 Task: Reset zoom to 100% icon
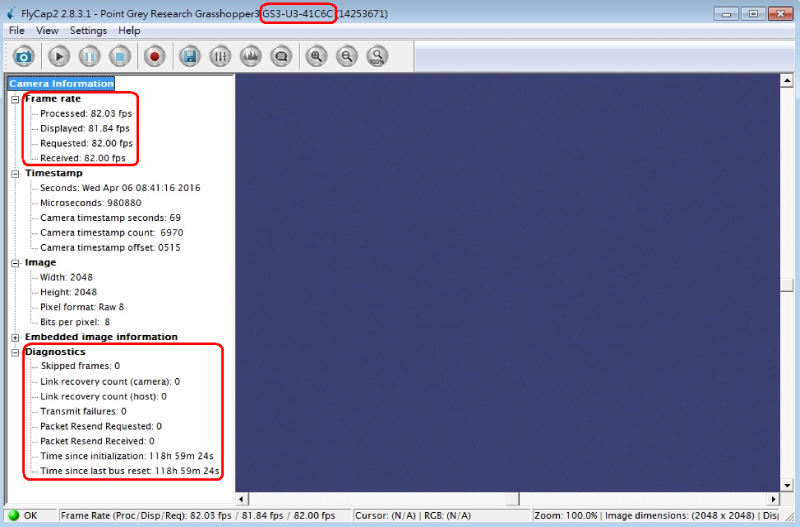click(377, 57)
